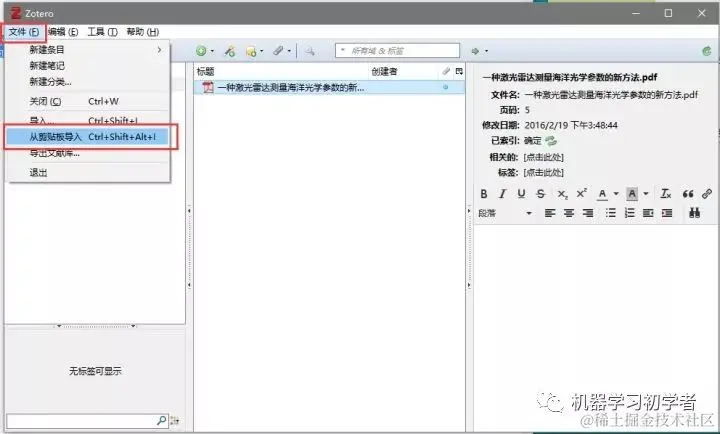Open Advanced Search with the magnifier toolbar icon
This screenshot has width=720, height=434.
pyautogui.click(x=310, y=51)
